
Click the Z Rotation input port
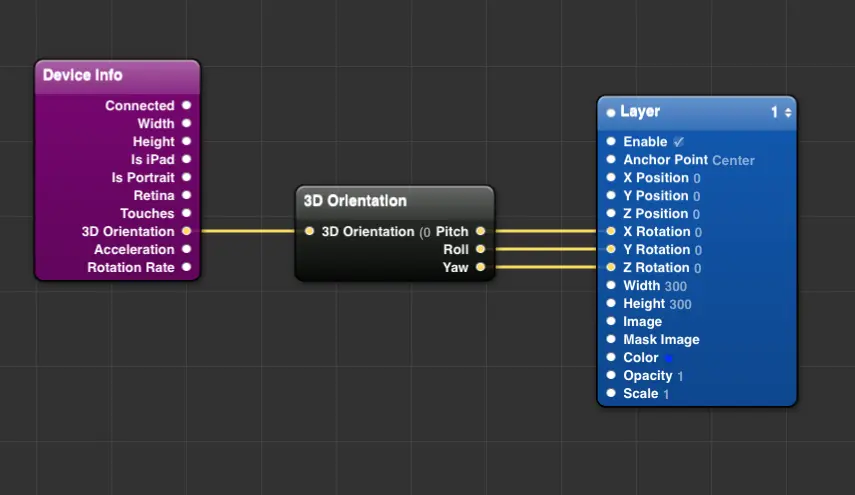point(611,267)
